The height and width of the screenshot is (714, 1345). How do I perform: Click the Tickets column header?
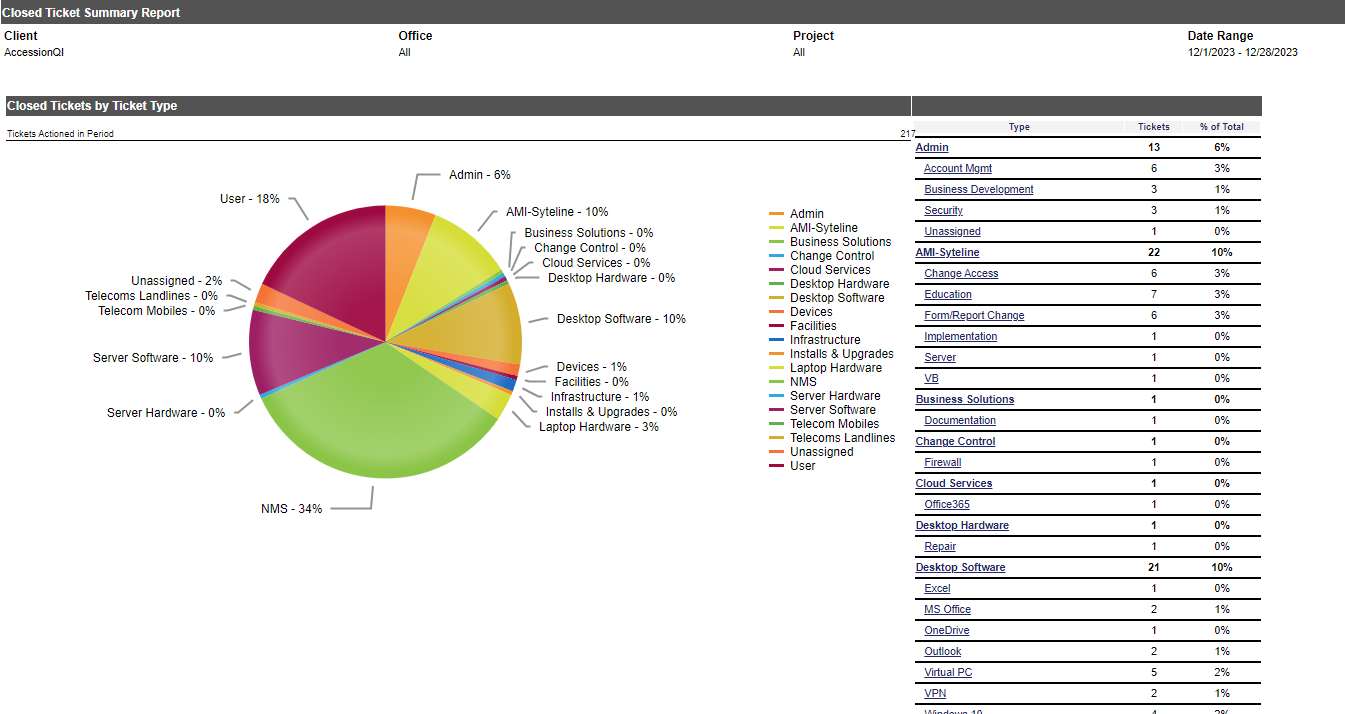(1153, 127)
